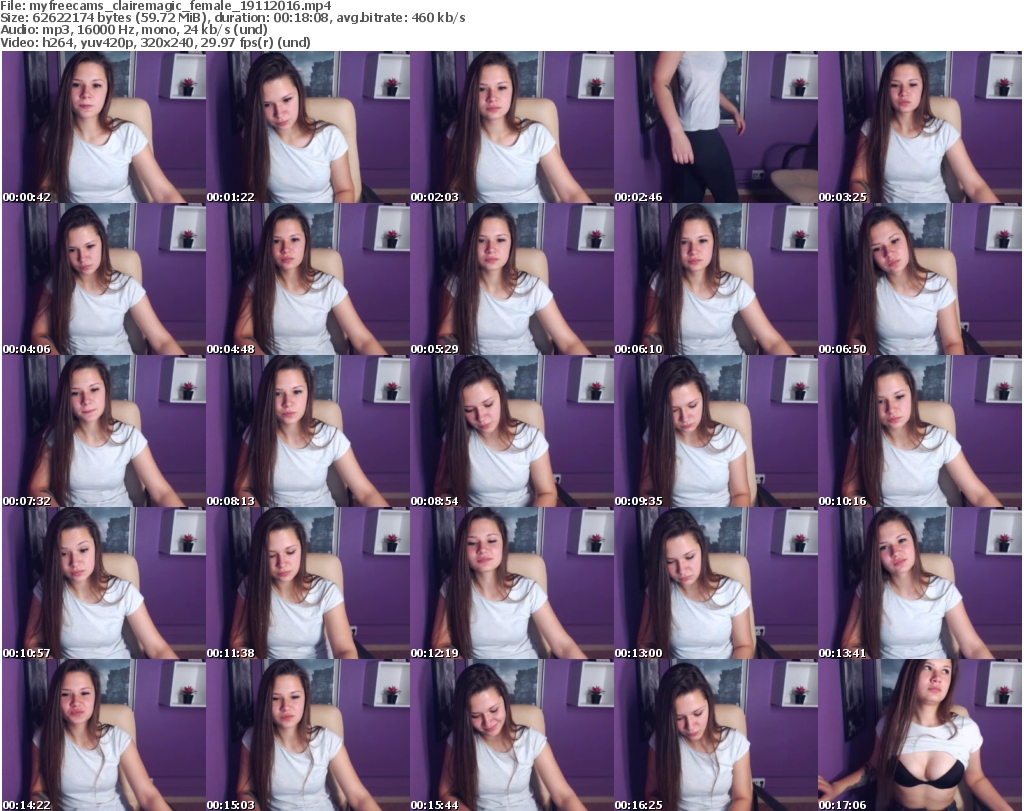Choose the thumbnail frame at 00:13:41
The image size is (1024, 811).
pyautogui.click(x=920, y=584)
